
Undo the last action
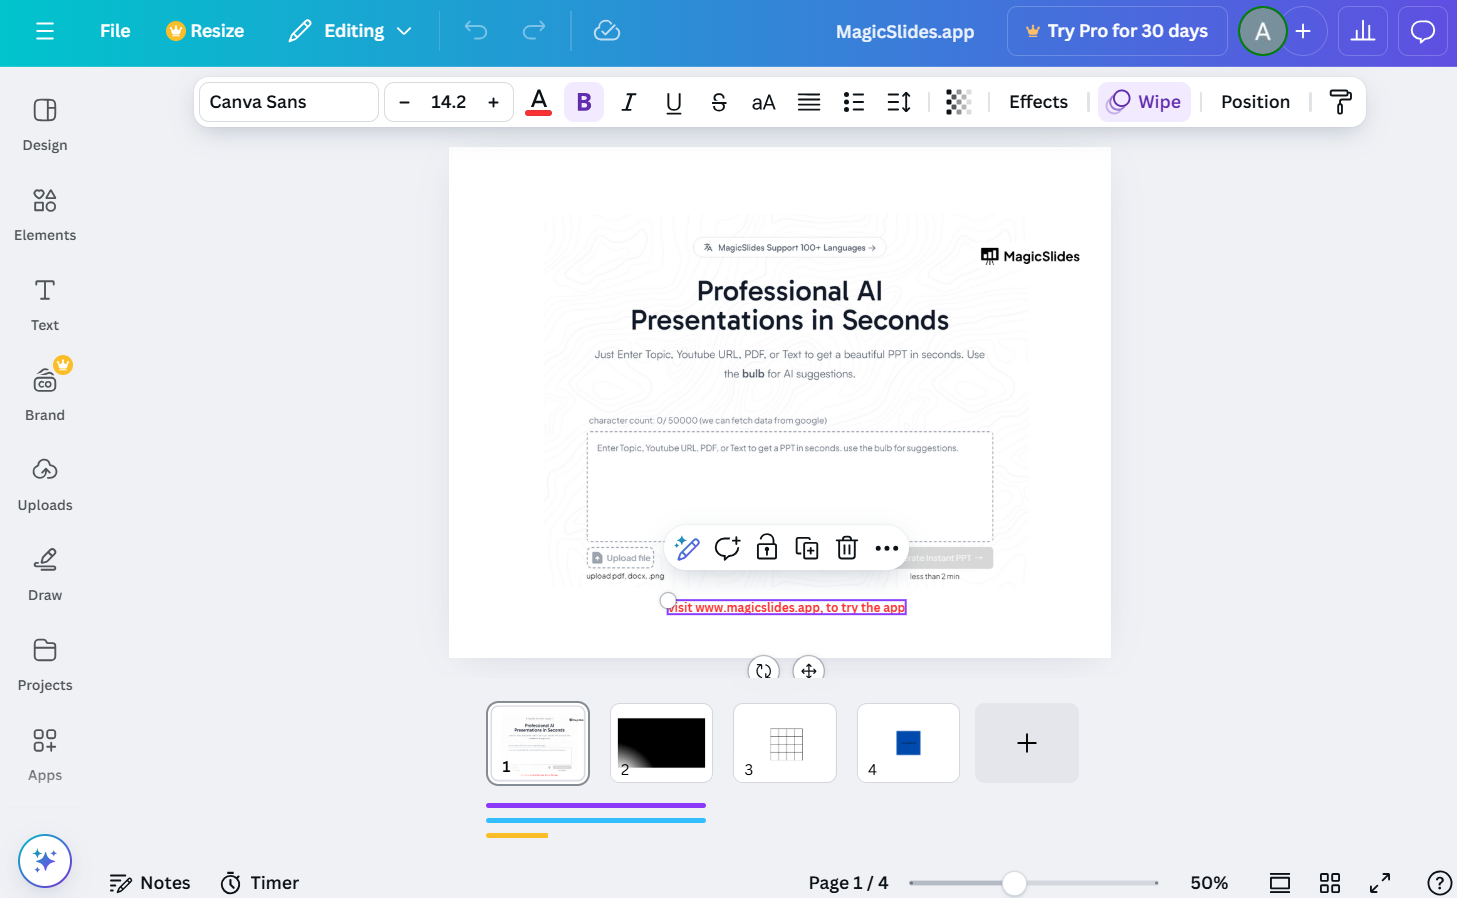tap(476, 31)
